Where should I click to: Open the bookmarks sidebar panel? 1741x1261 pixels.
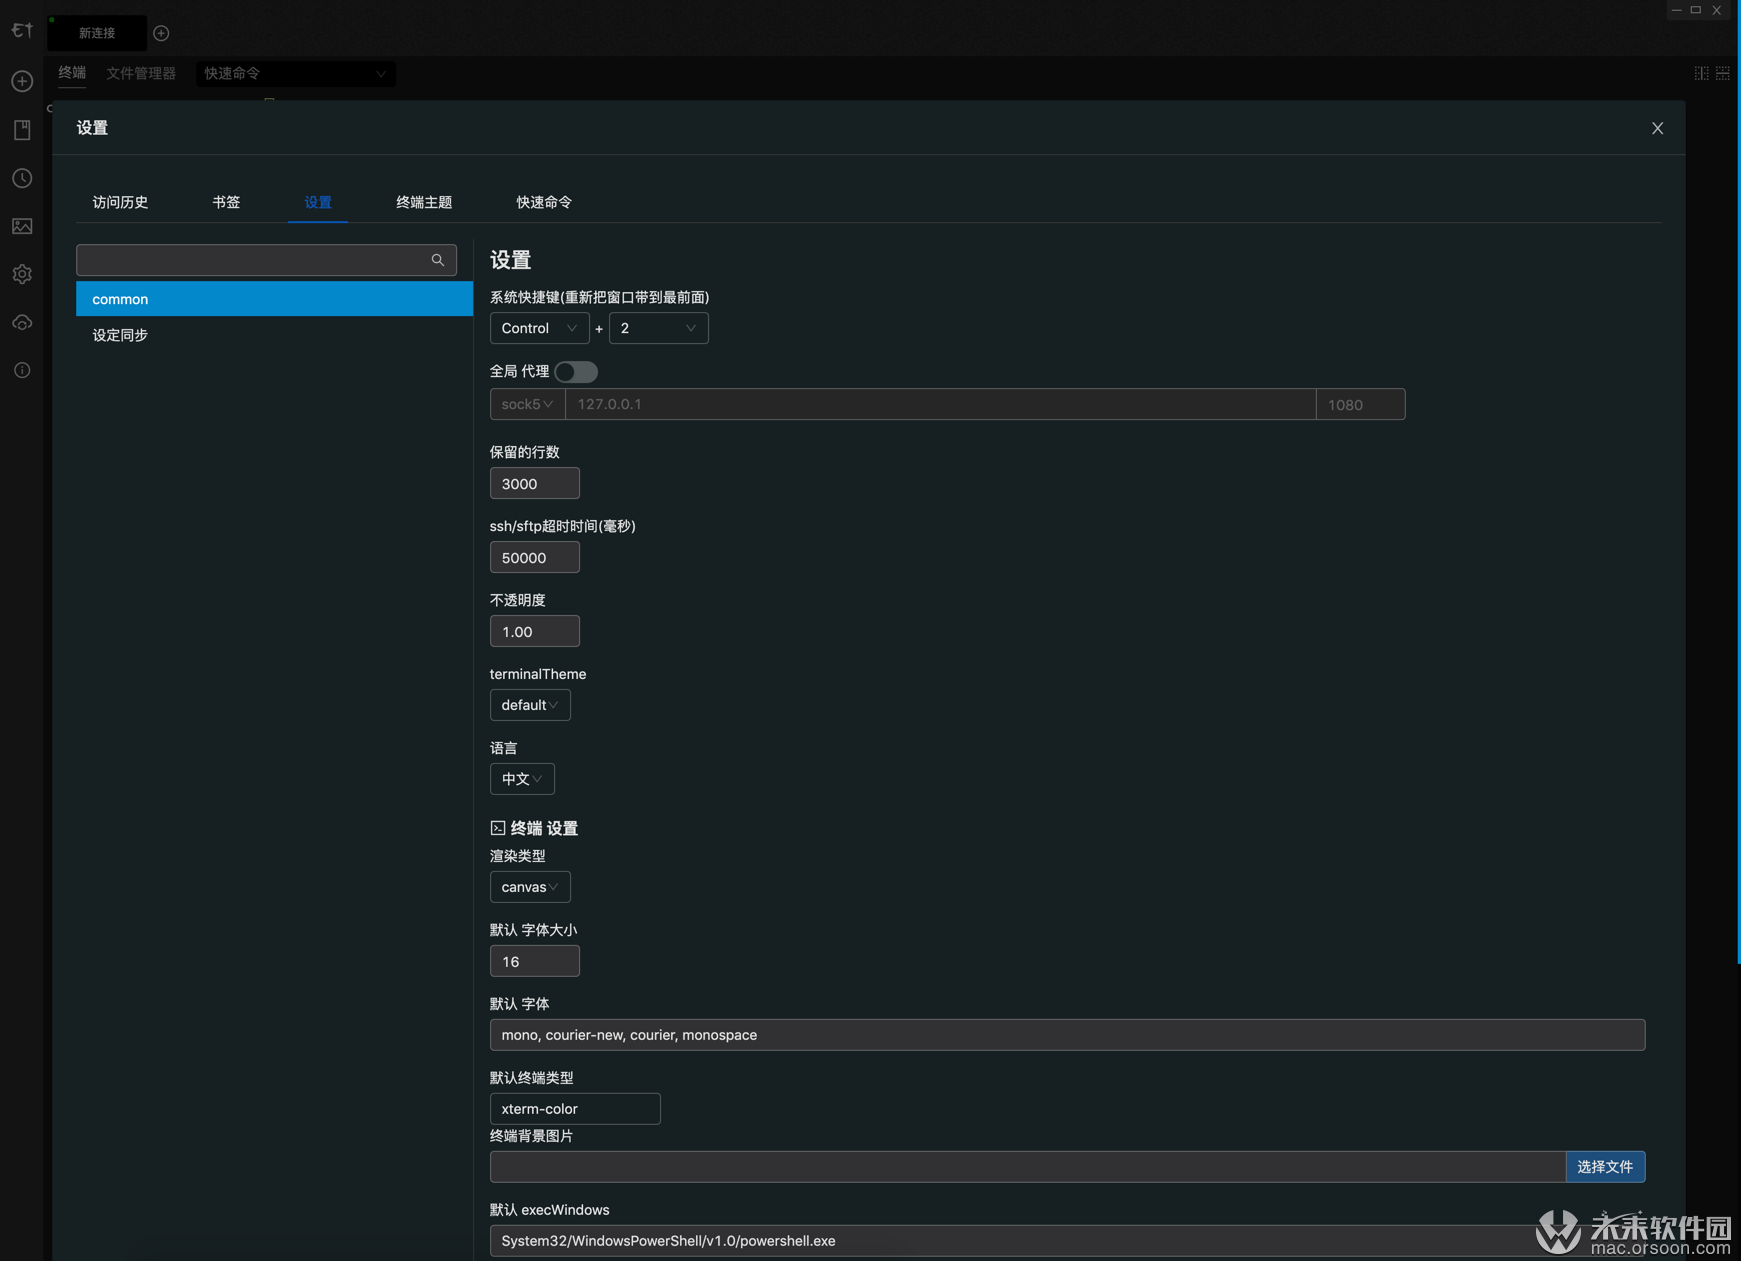(x=22, y=129)
